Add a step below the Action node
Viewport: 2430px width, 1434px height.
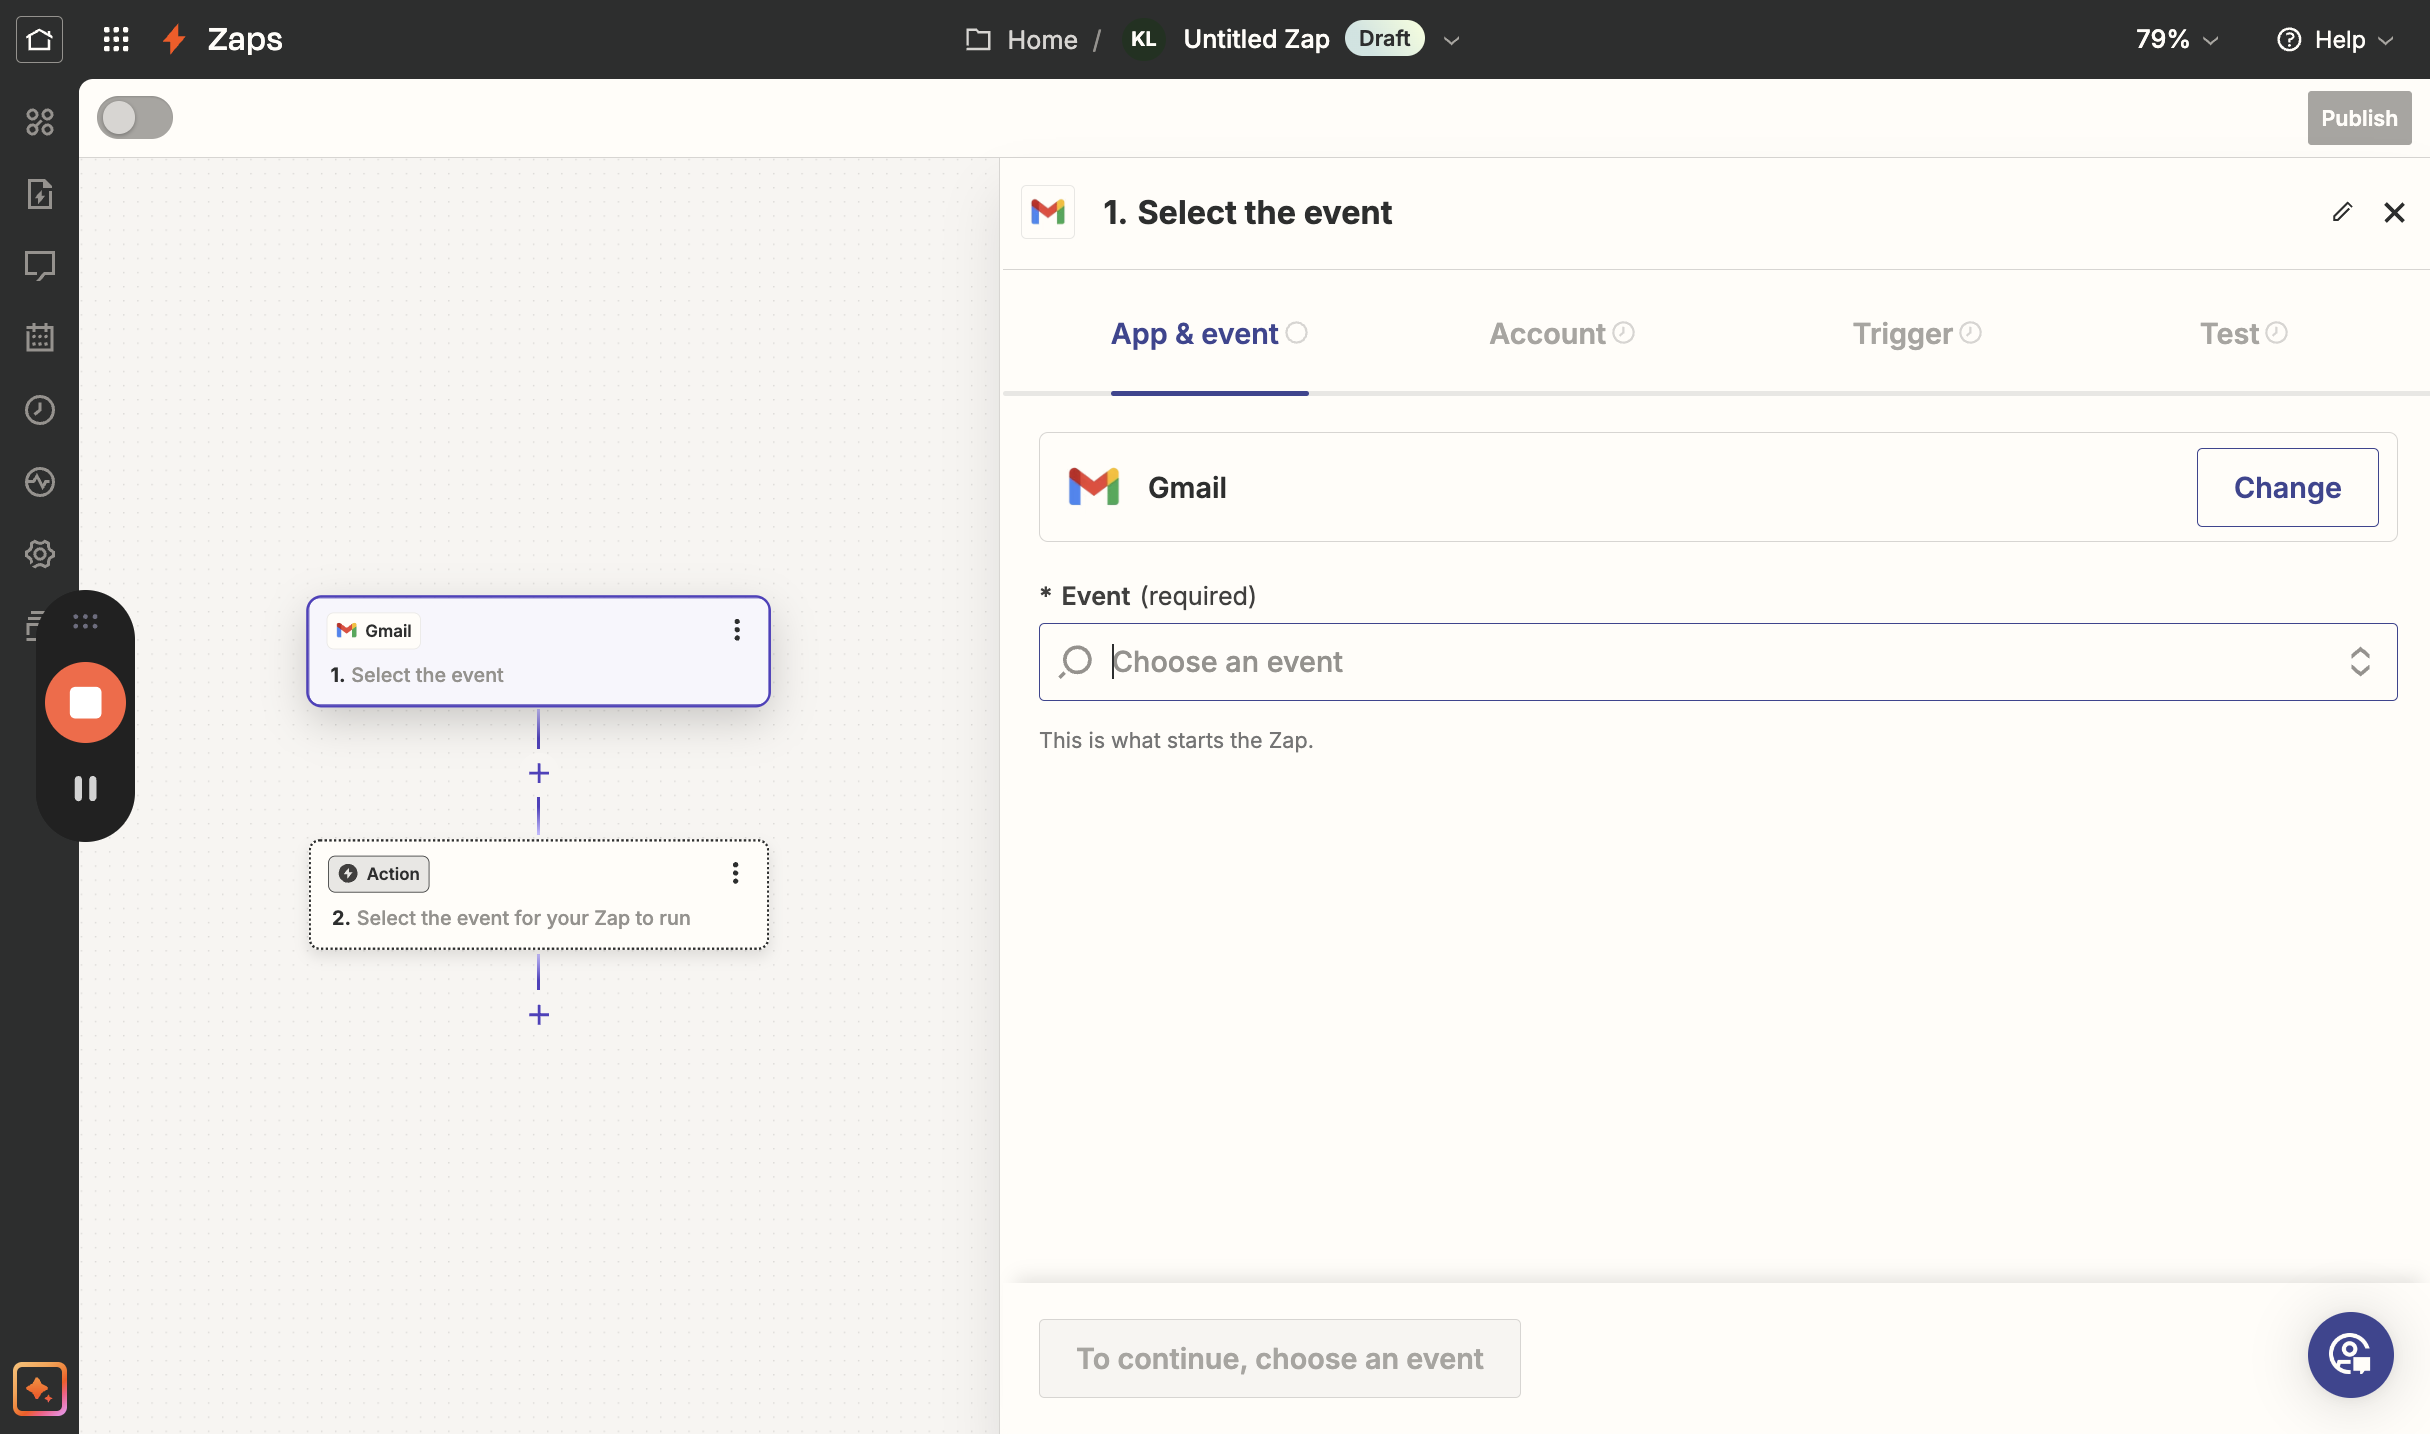(x=539, y=1015)
